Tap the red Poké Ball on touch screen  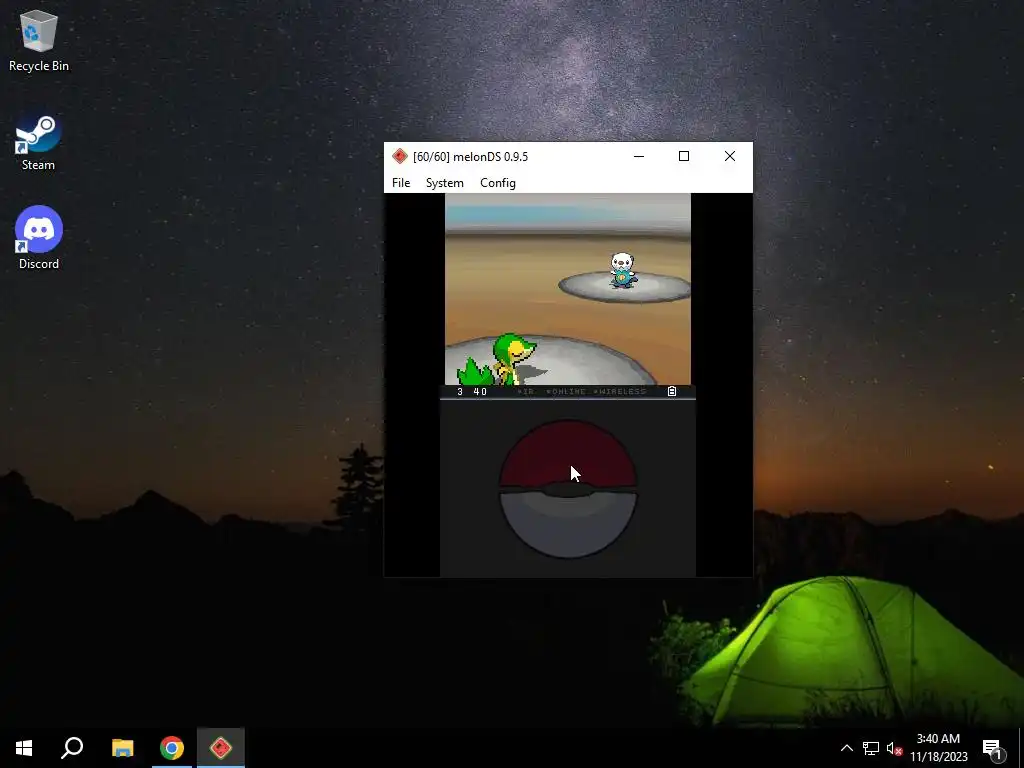point(568,488)
